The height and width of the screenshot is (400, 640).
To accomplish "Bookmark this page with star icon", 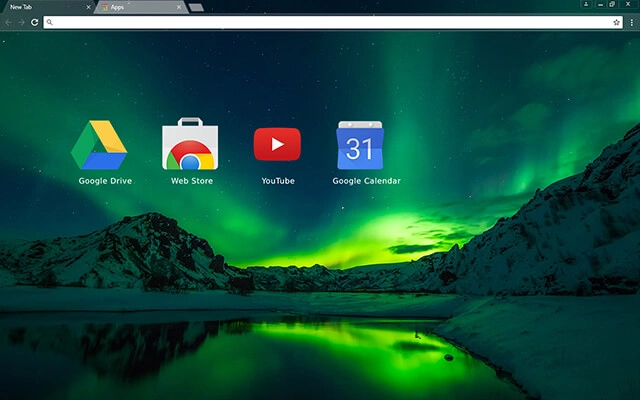I will (616, 22).
